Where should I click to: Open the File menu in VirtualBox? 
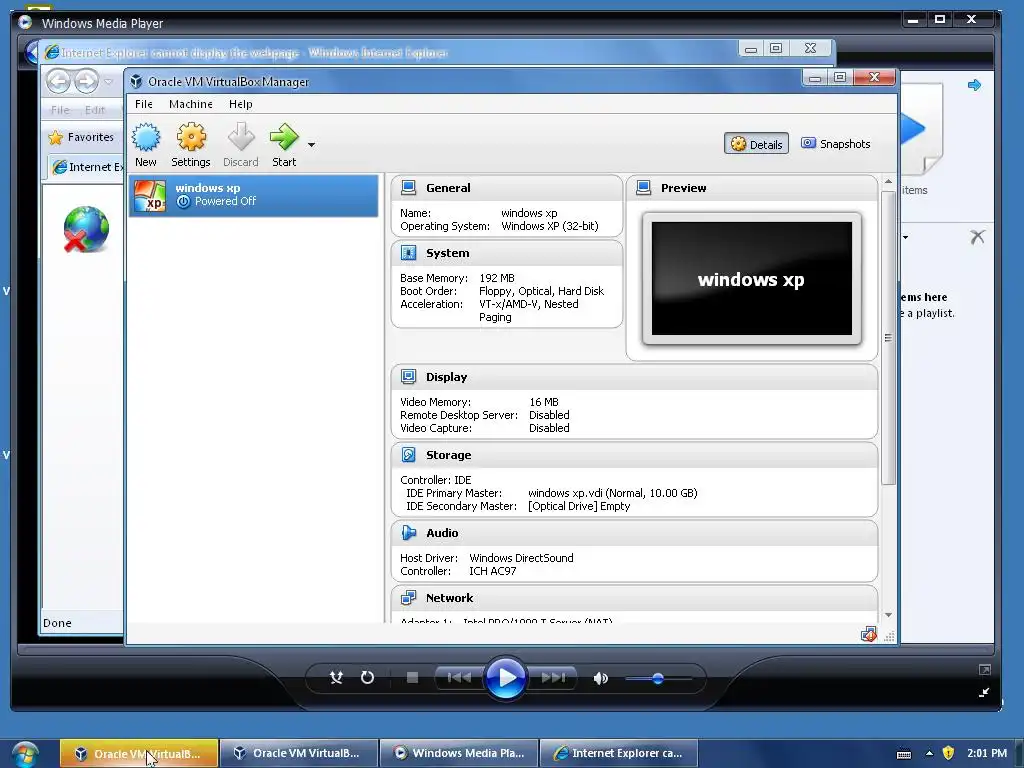pyautogui.click(x=144, y=104)
